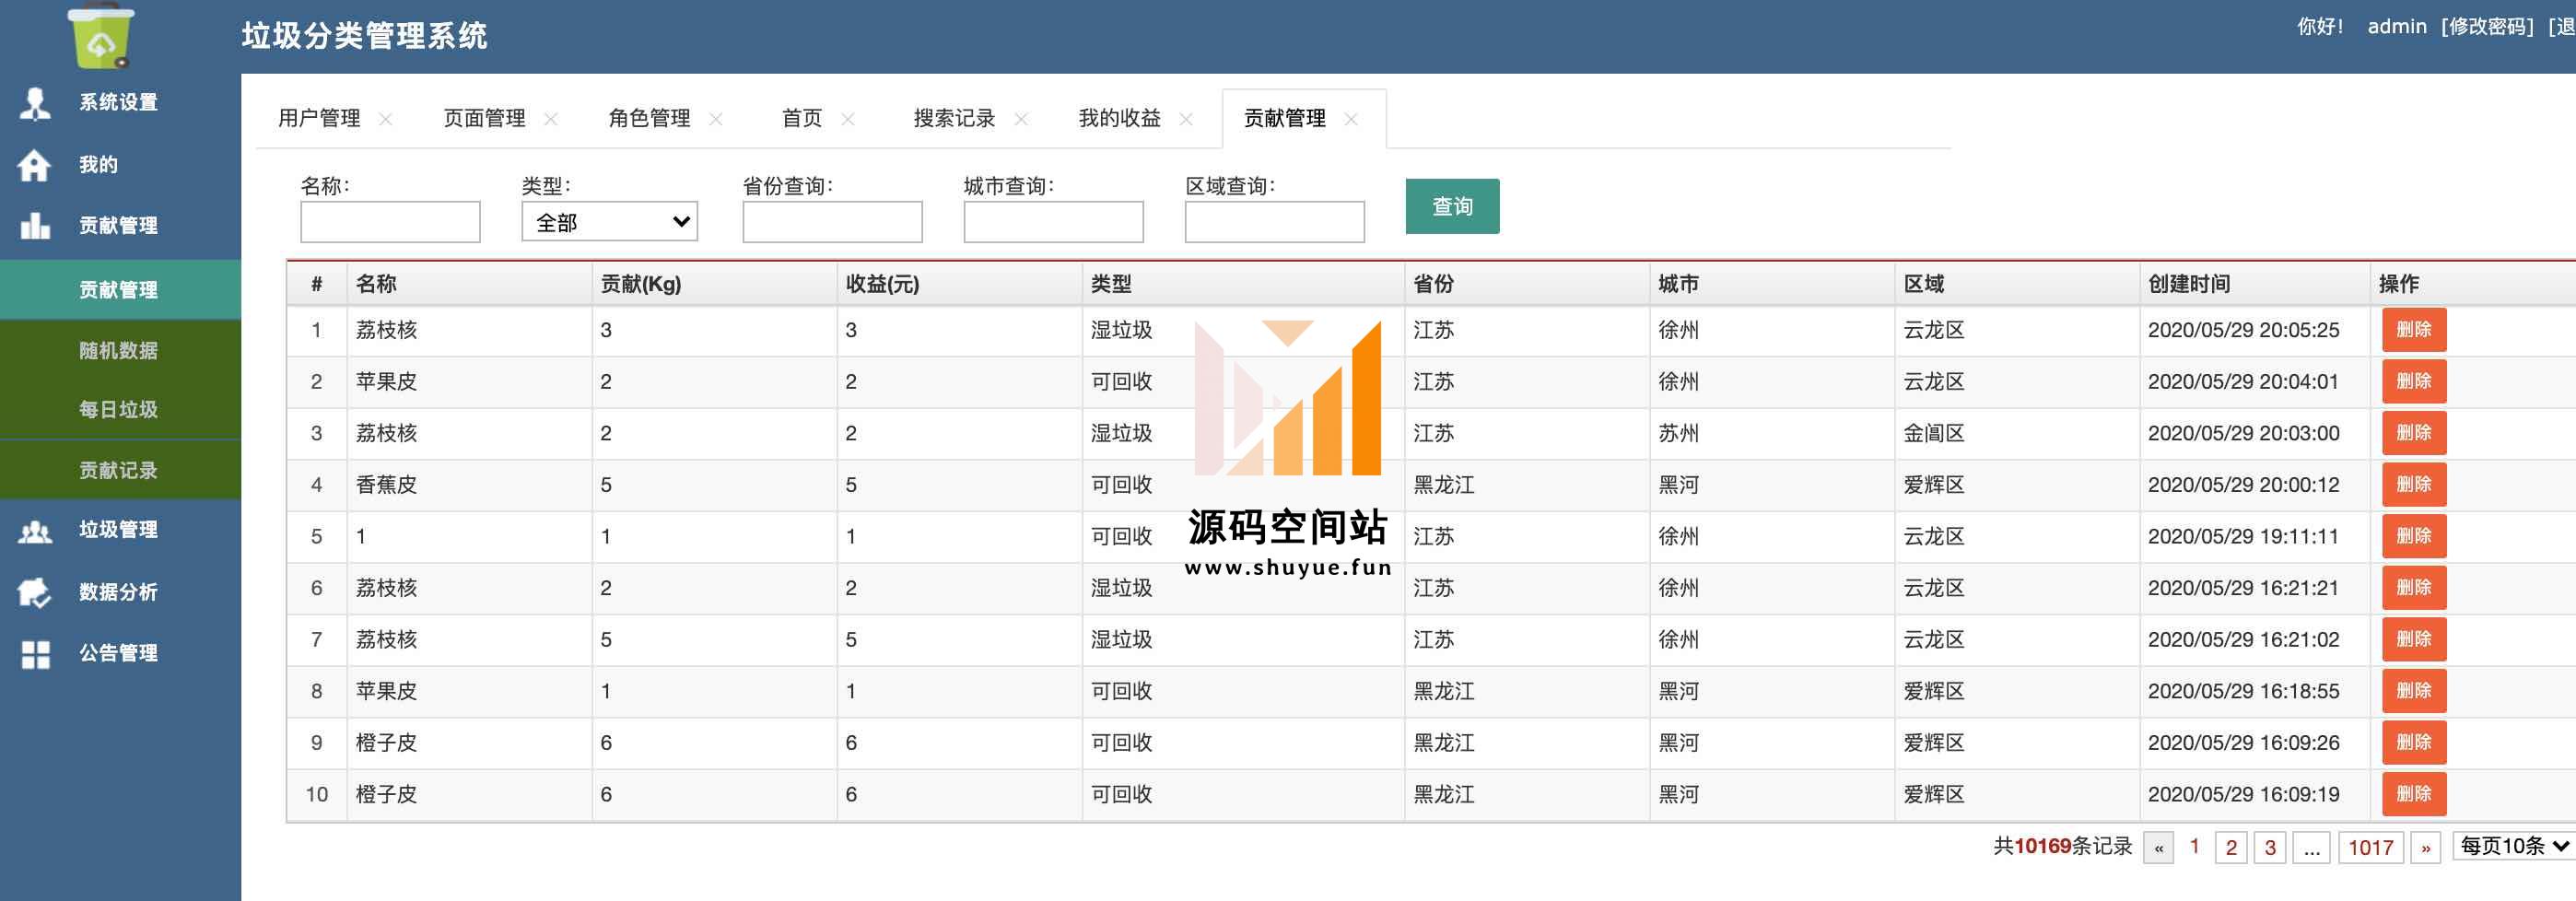This screenshot has width=2576, height=901.
Task: Delete row 4 香蕉皮 record
Action: 2414,484
